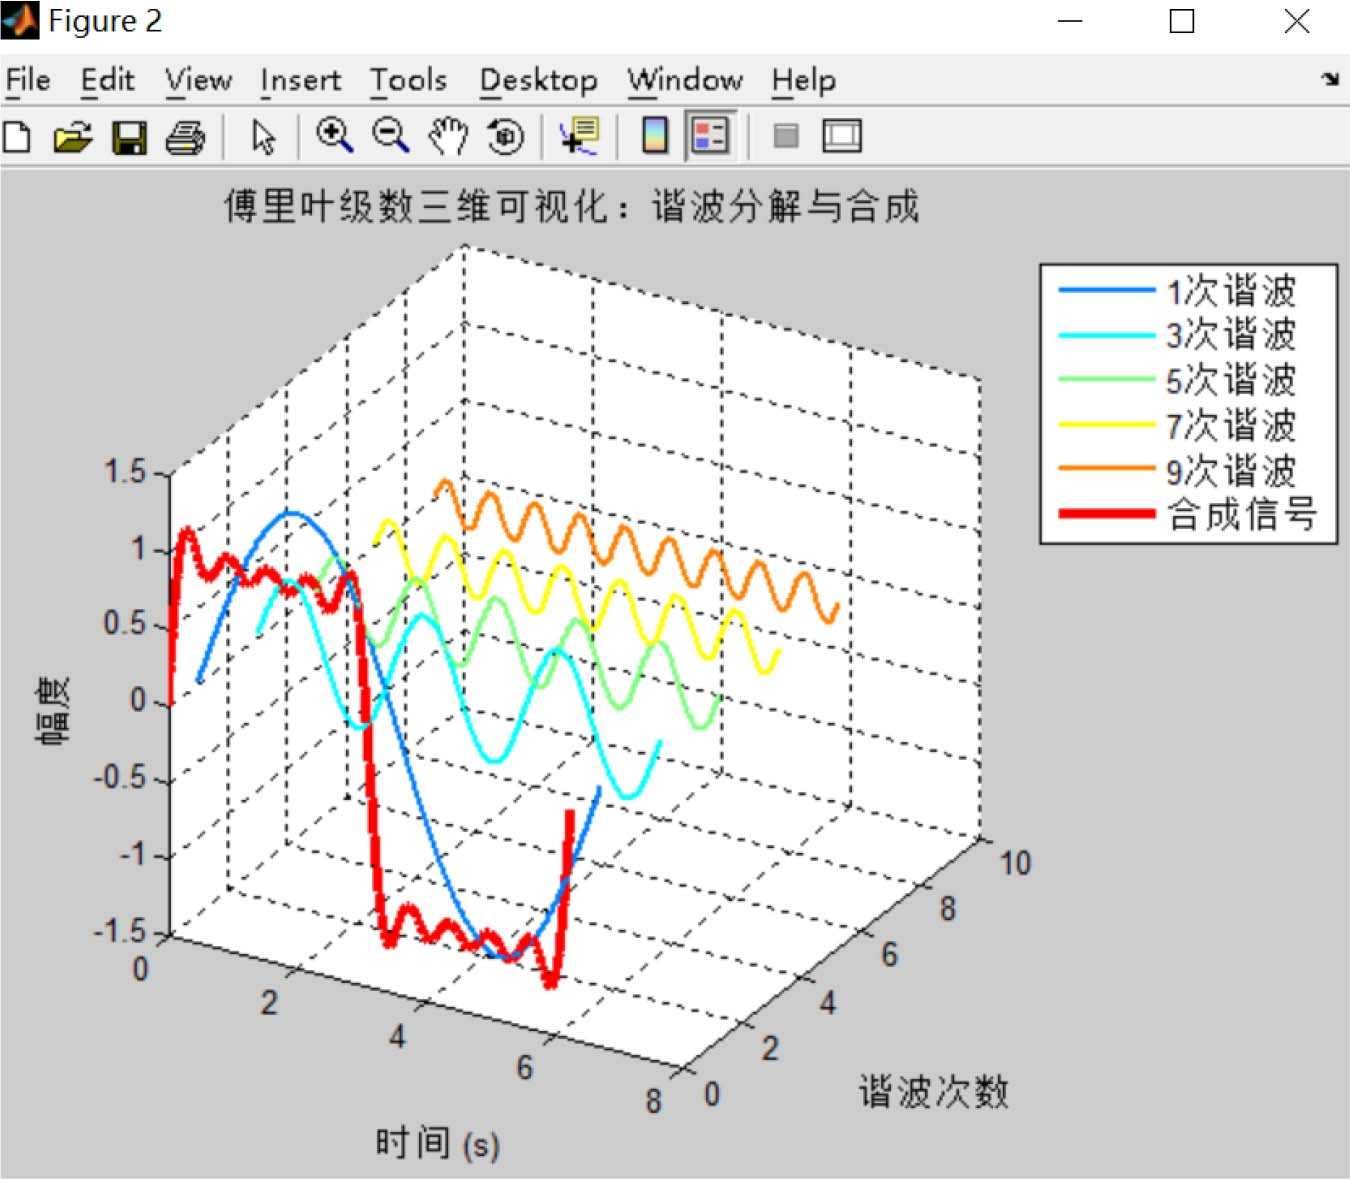1350x1179 pixels.
Task: Enable the Data Cursor tool
Action: click(x=579, y=135)
